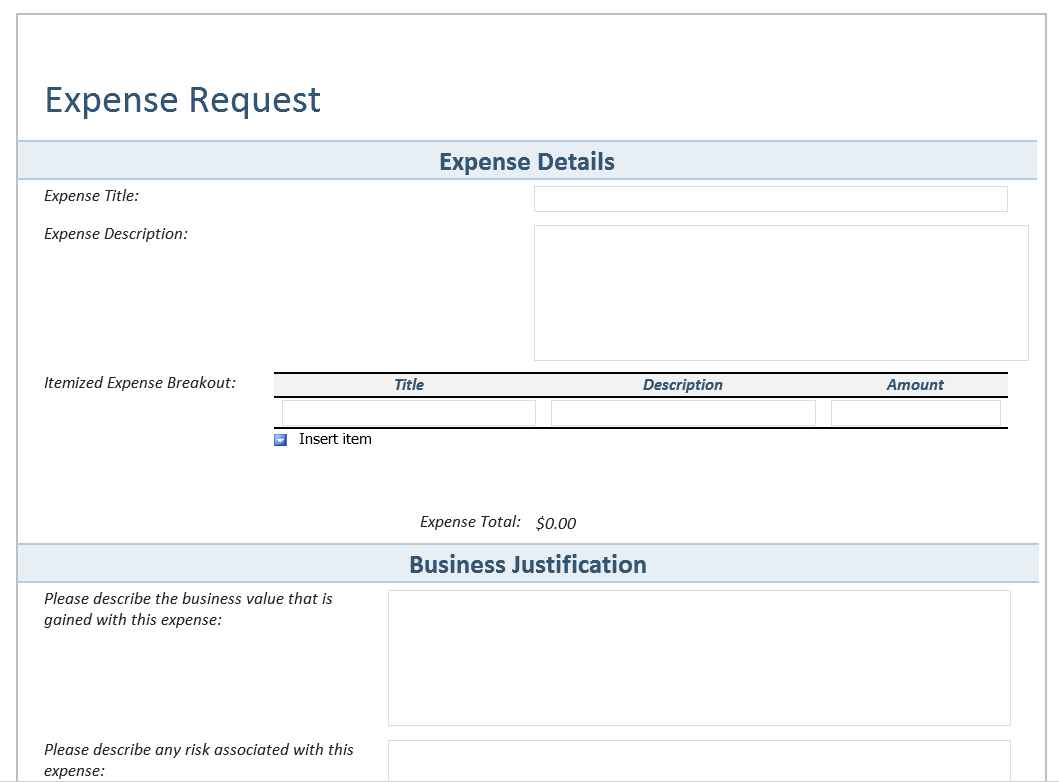Click the Expense Details section heading
The width and height of the screenshot is (1059, 782).
point(527,162)
